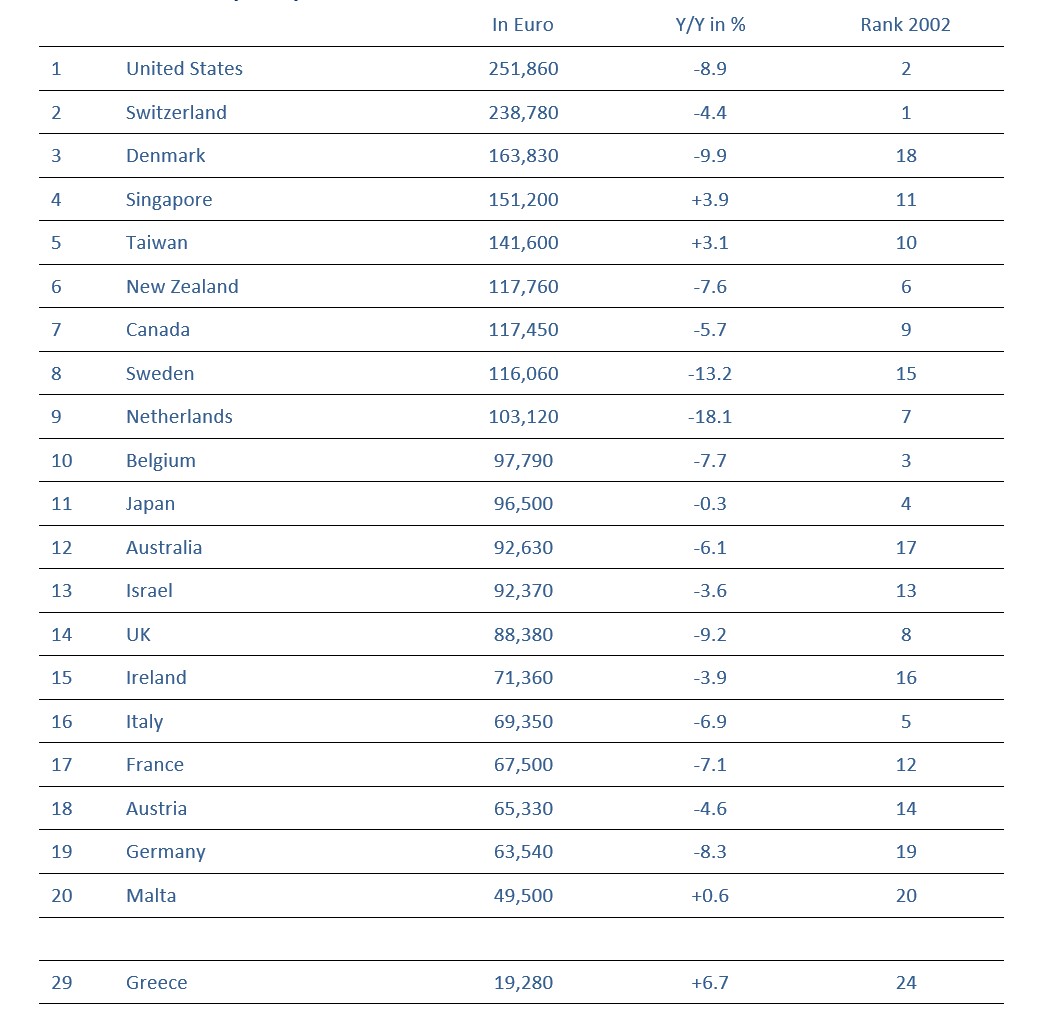1050x1027 pixels.
Task: Select the United States country cell
Action: pyautogui.click(x=184, y=69)
